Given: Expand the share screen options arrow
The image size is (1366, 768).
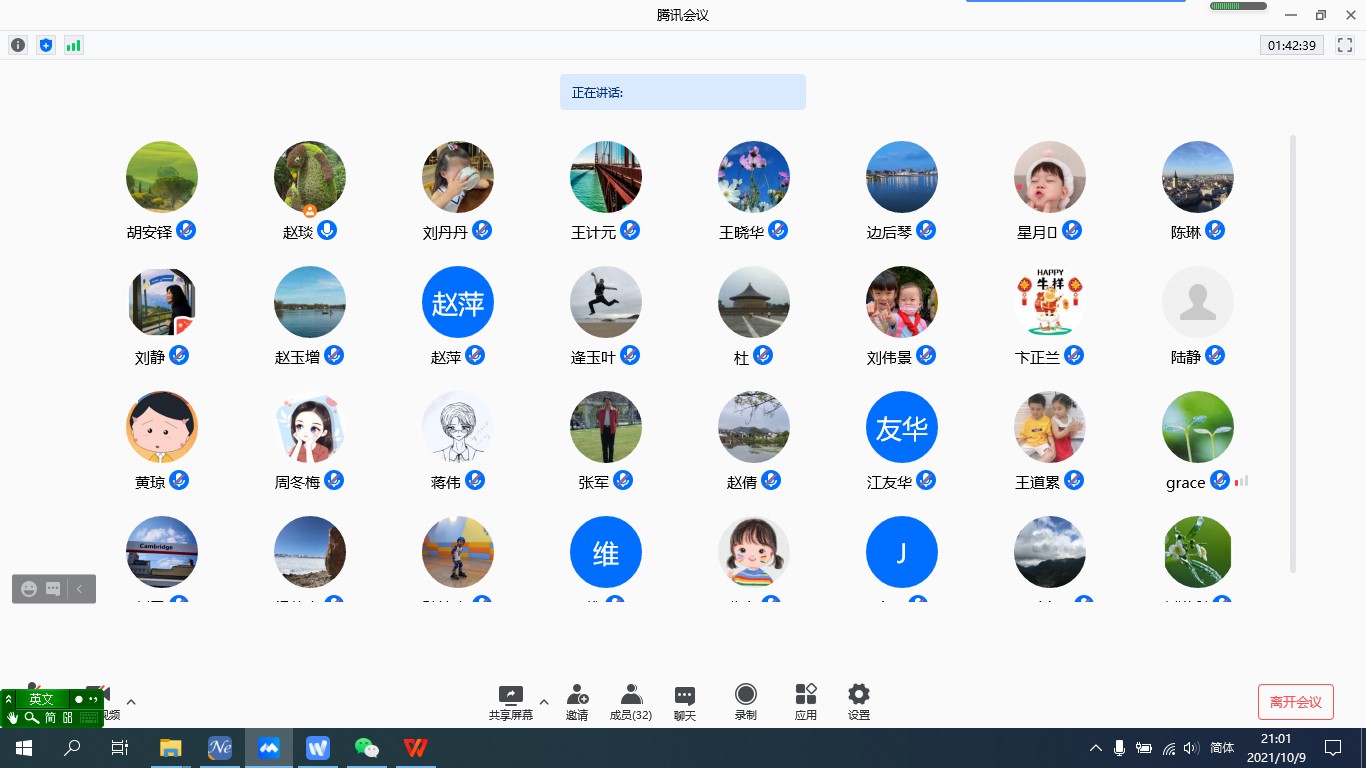Looking at the screenshot, I should click(544, 701).
